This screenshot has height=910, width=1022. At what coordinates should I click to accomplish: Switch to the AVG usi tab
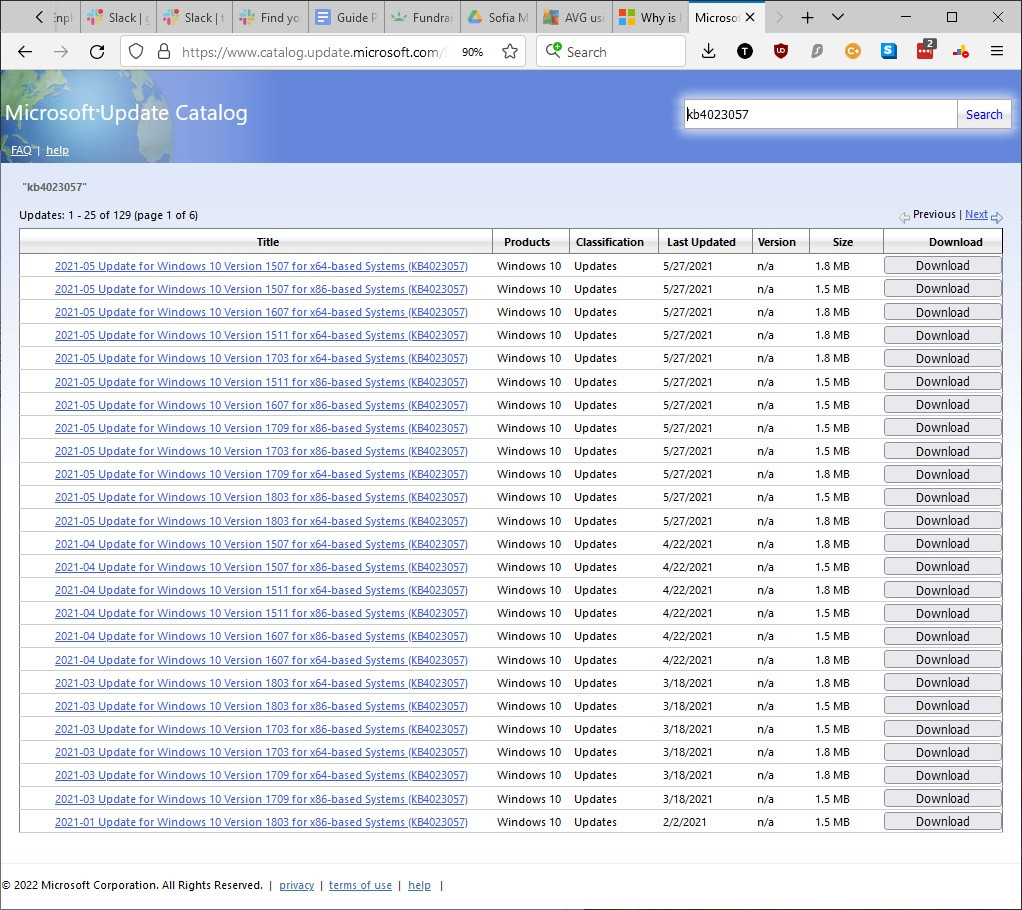574,18
